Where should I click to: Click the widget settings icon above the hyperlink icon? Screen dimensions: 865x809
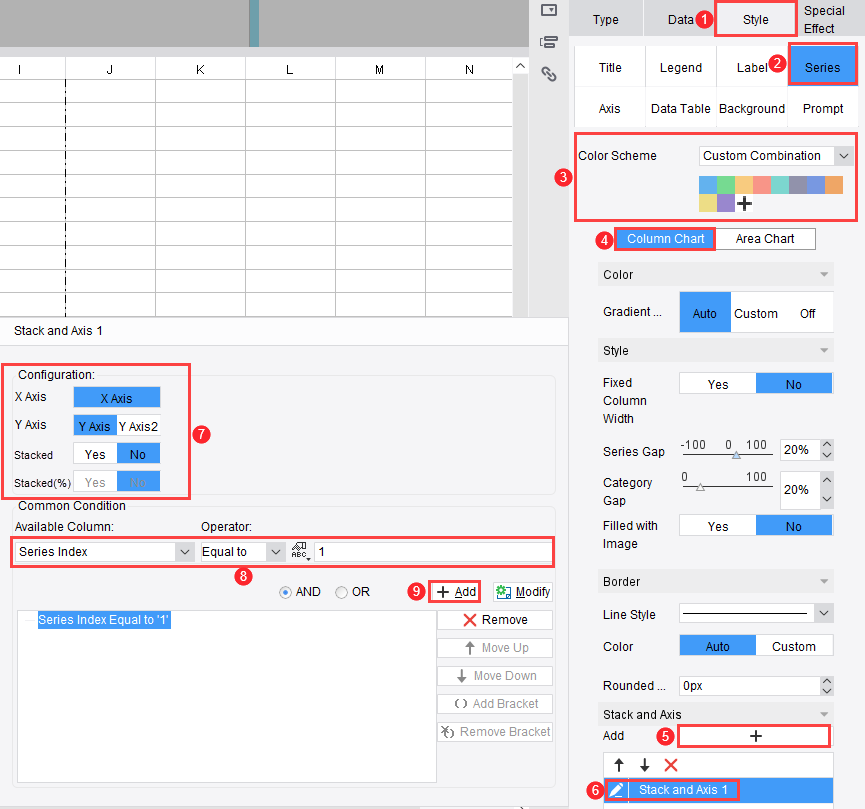pyautogui.click(x=548, y=42)
